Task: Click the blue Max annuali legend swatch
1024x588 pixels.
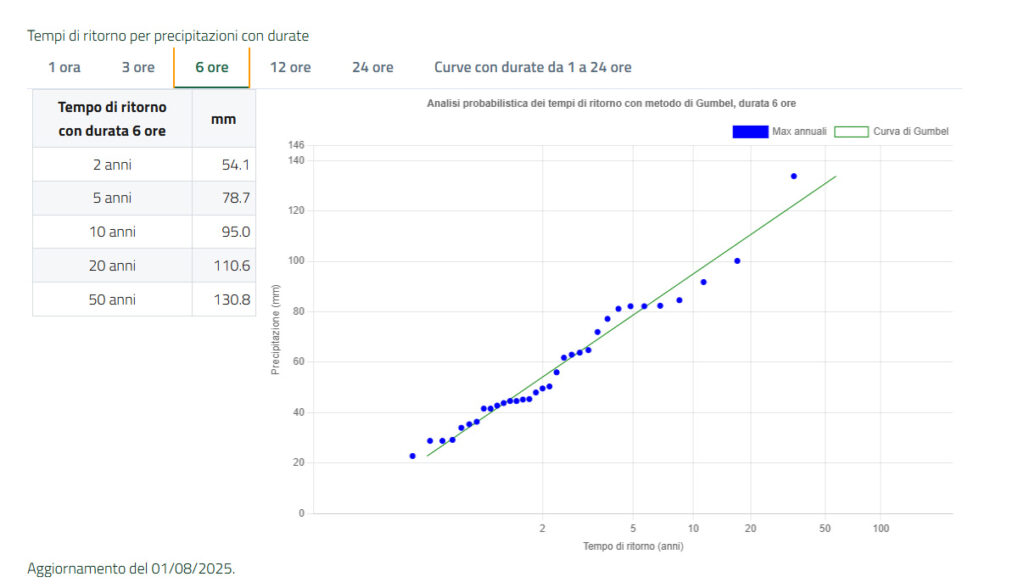Action: (x=750, y=131)
